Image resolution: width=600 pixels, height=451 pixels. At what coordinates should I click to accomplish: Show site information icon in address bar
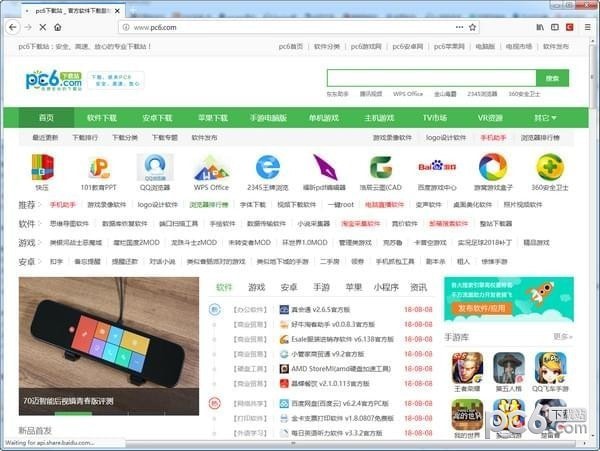coord(126,27)
